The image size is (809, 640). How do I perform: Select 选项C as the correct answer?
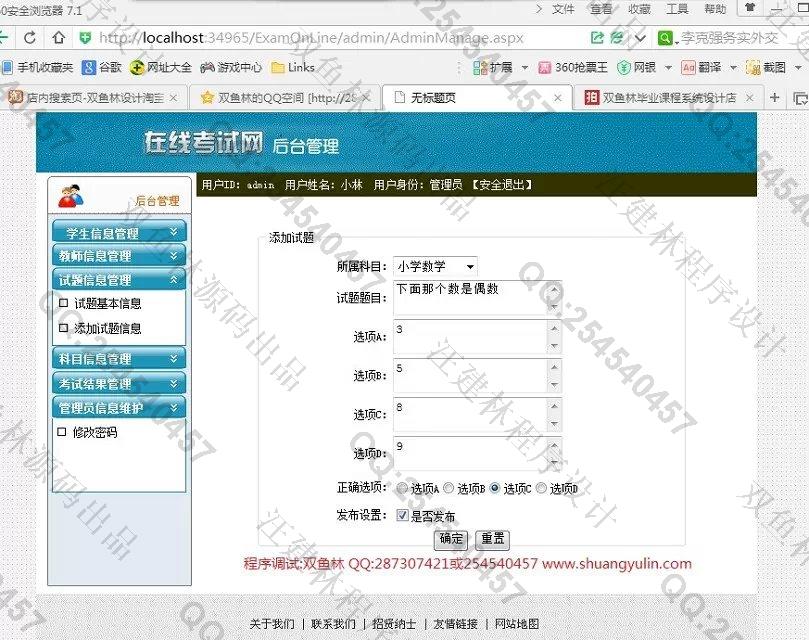pyautogui.click(x=495, y=488)
